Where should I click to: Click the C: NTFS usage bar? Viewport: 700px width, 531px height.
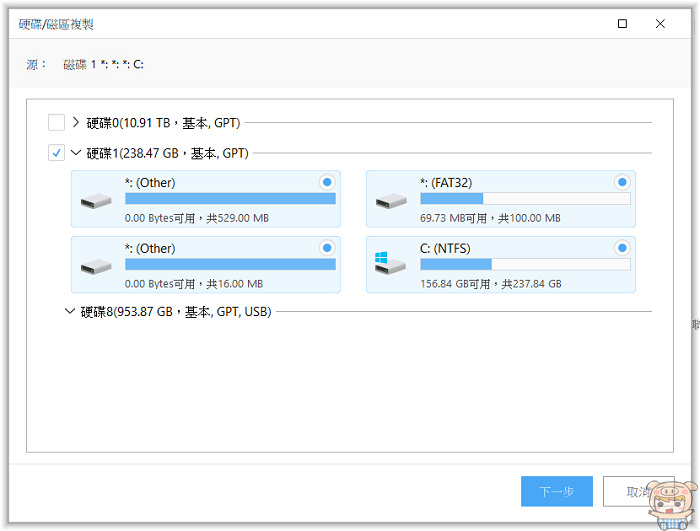[525, 264]
